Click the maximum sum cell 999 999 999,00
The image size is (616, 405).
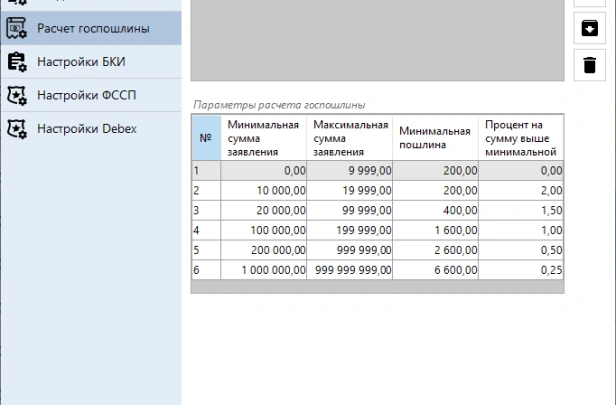coord(351,270)
